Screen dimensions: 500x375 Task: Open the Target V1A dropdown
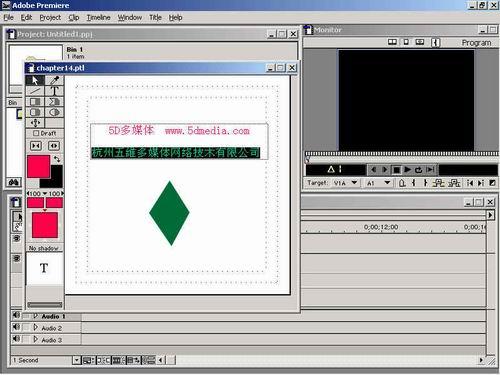coord(354,183)
